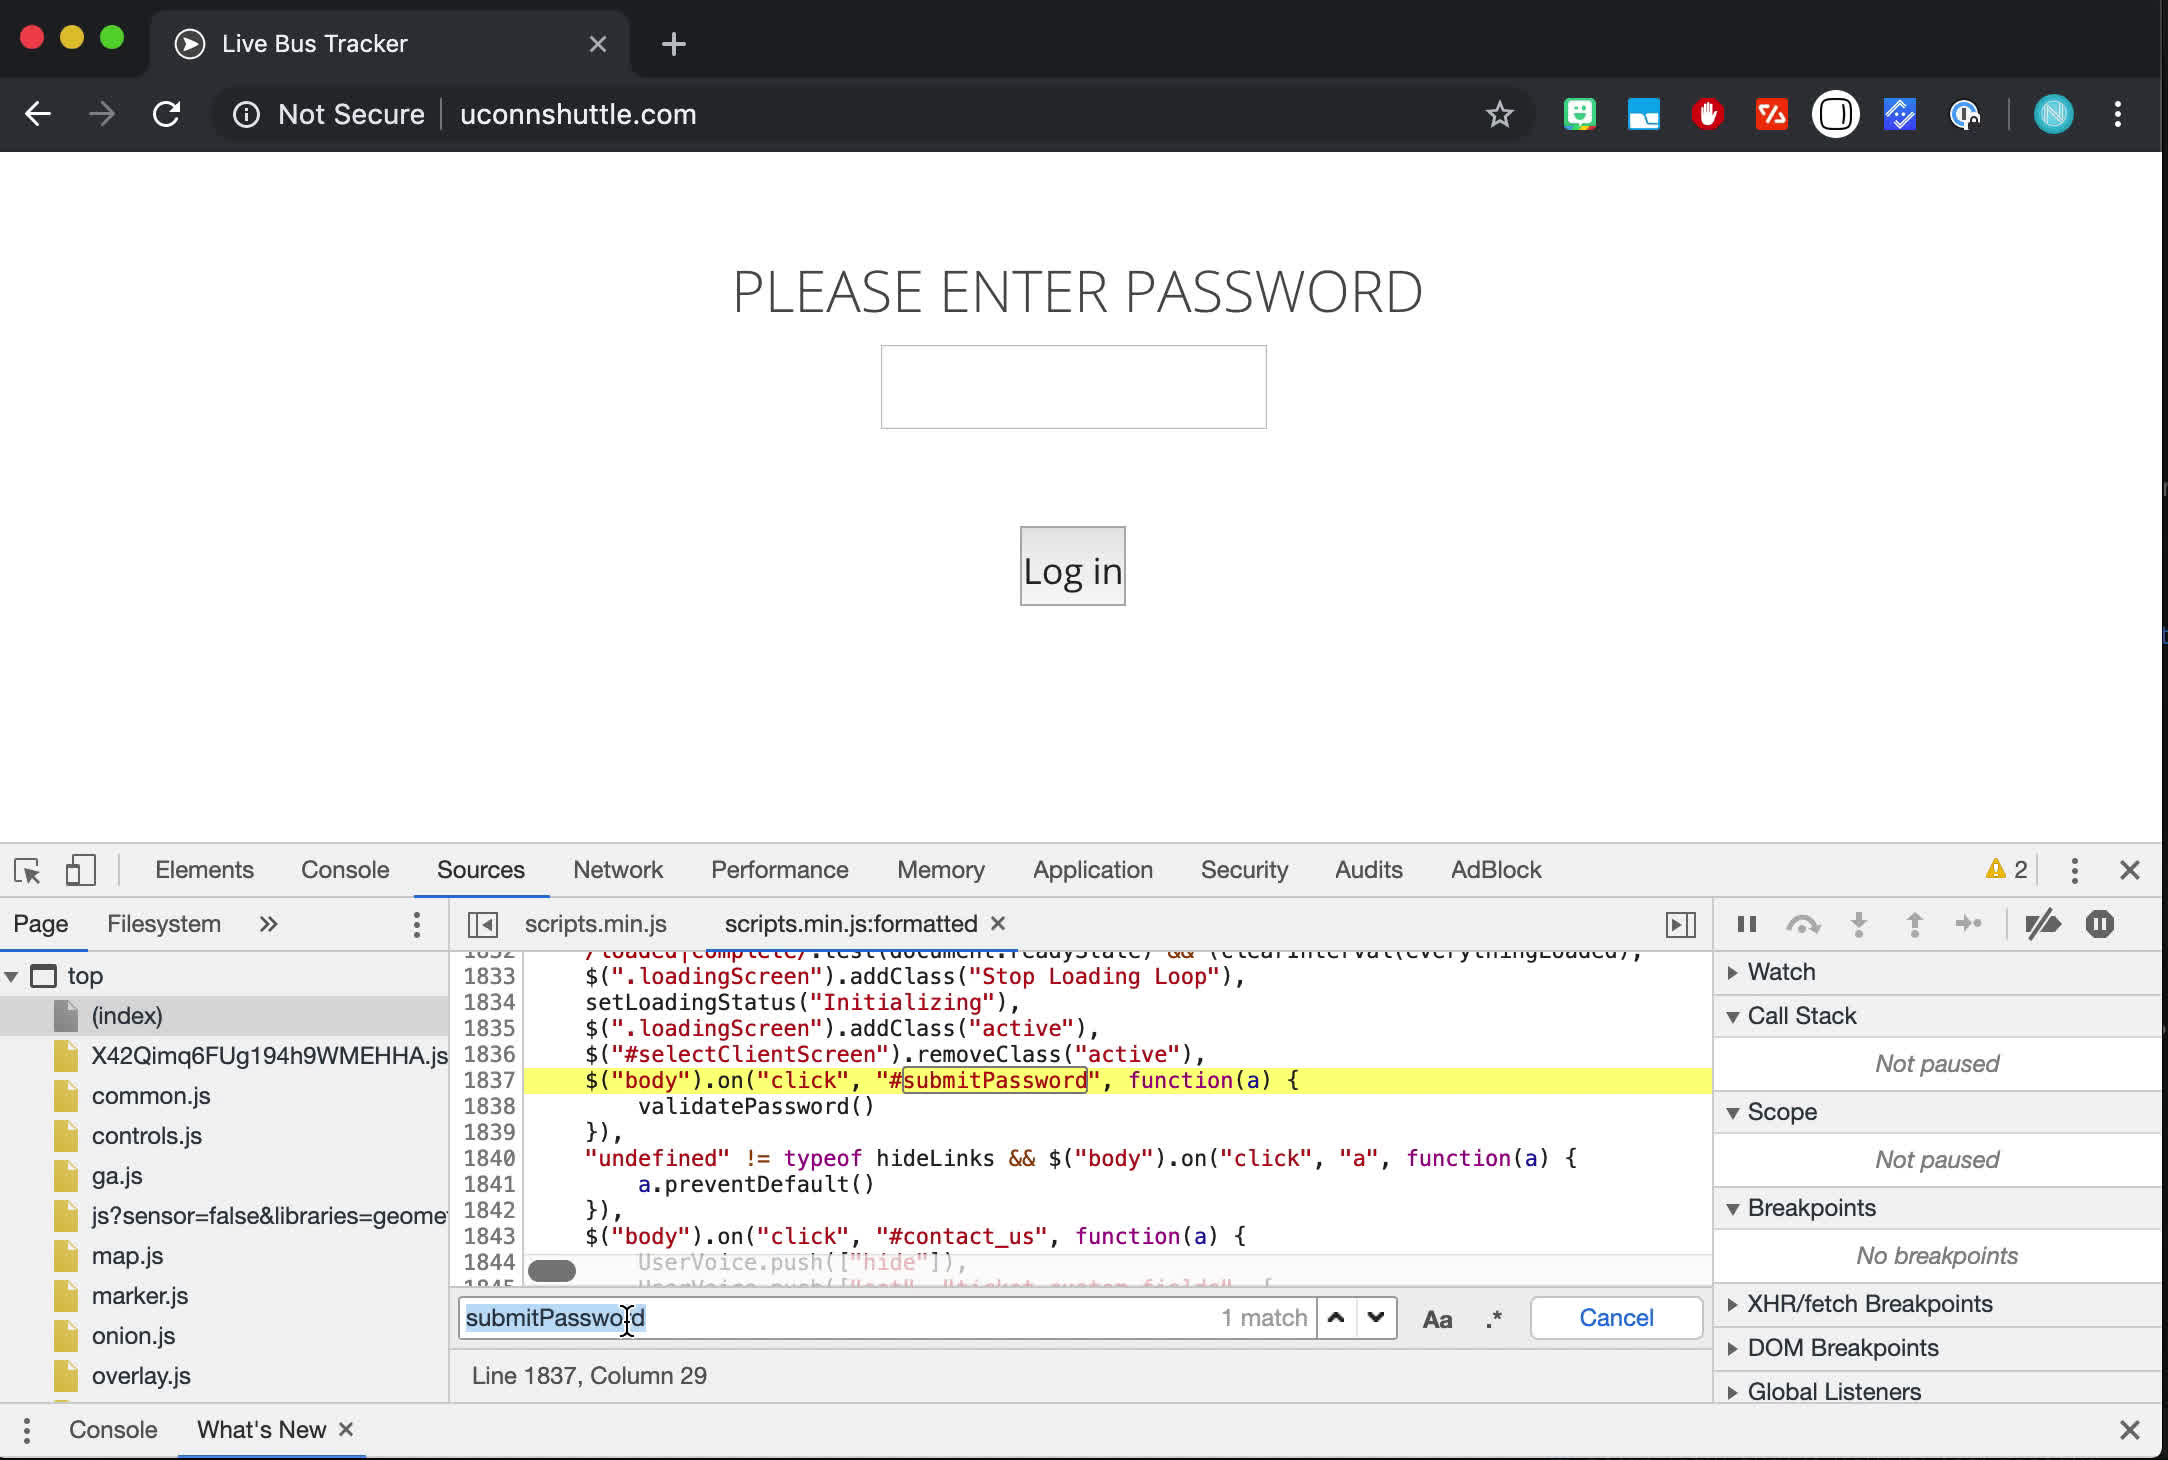
Task: Expand DOM Breakpoints section
Action: (x=1732, y=1348)
